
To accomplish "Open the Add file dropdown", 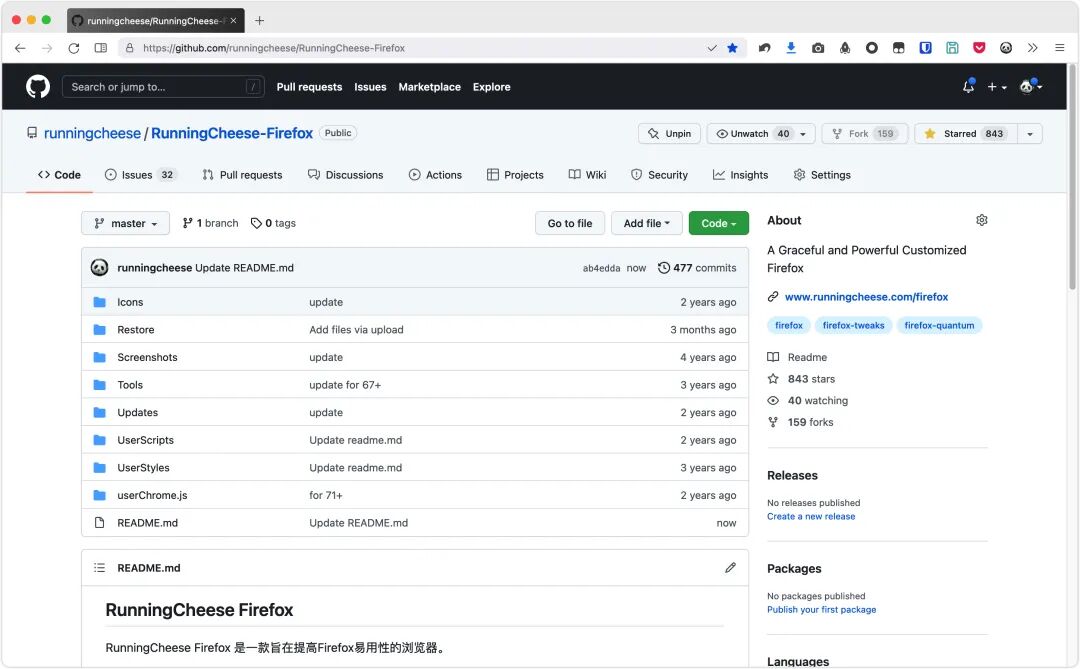I will 646,223.
